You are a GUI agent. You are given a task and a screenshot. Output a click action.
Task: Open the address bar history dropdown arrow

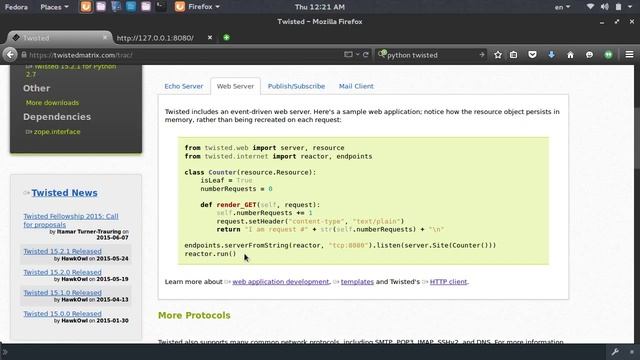point(358,54)
